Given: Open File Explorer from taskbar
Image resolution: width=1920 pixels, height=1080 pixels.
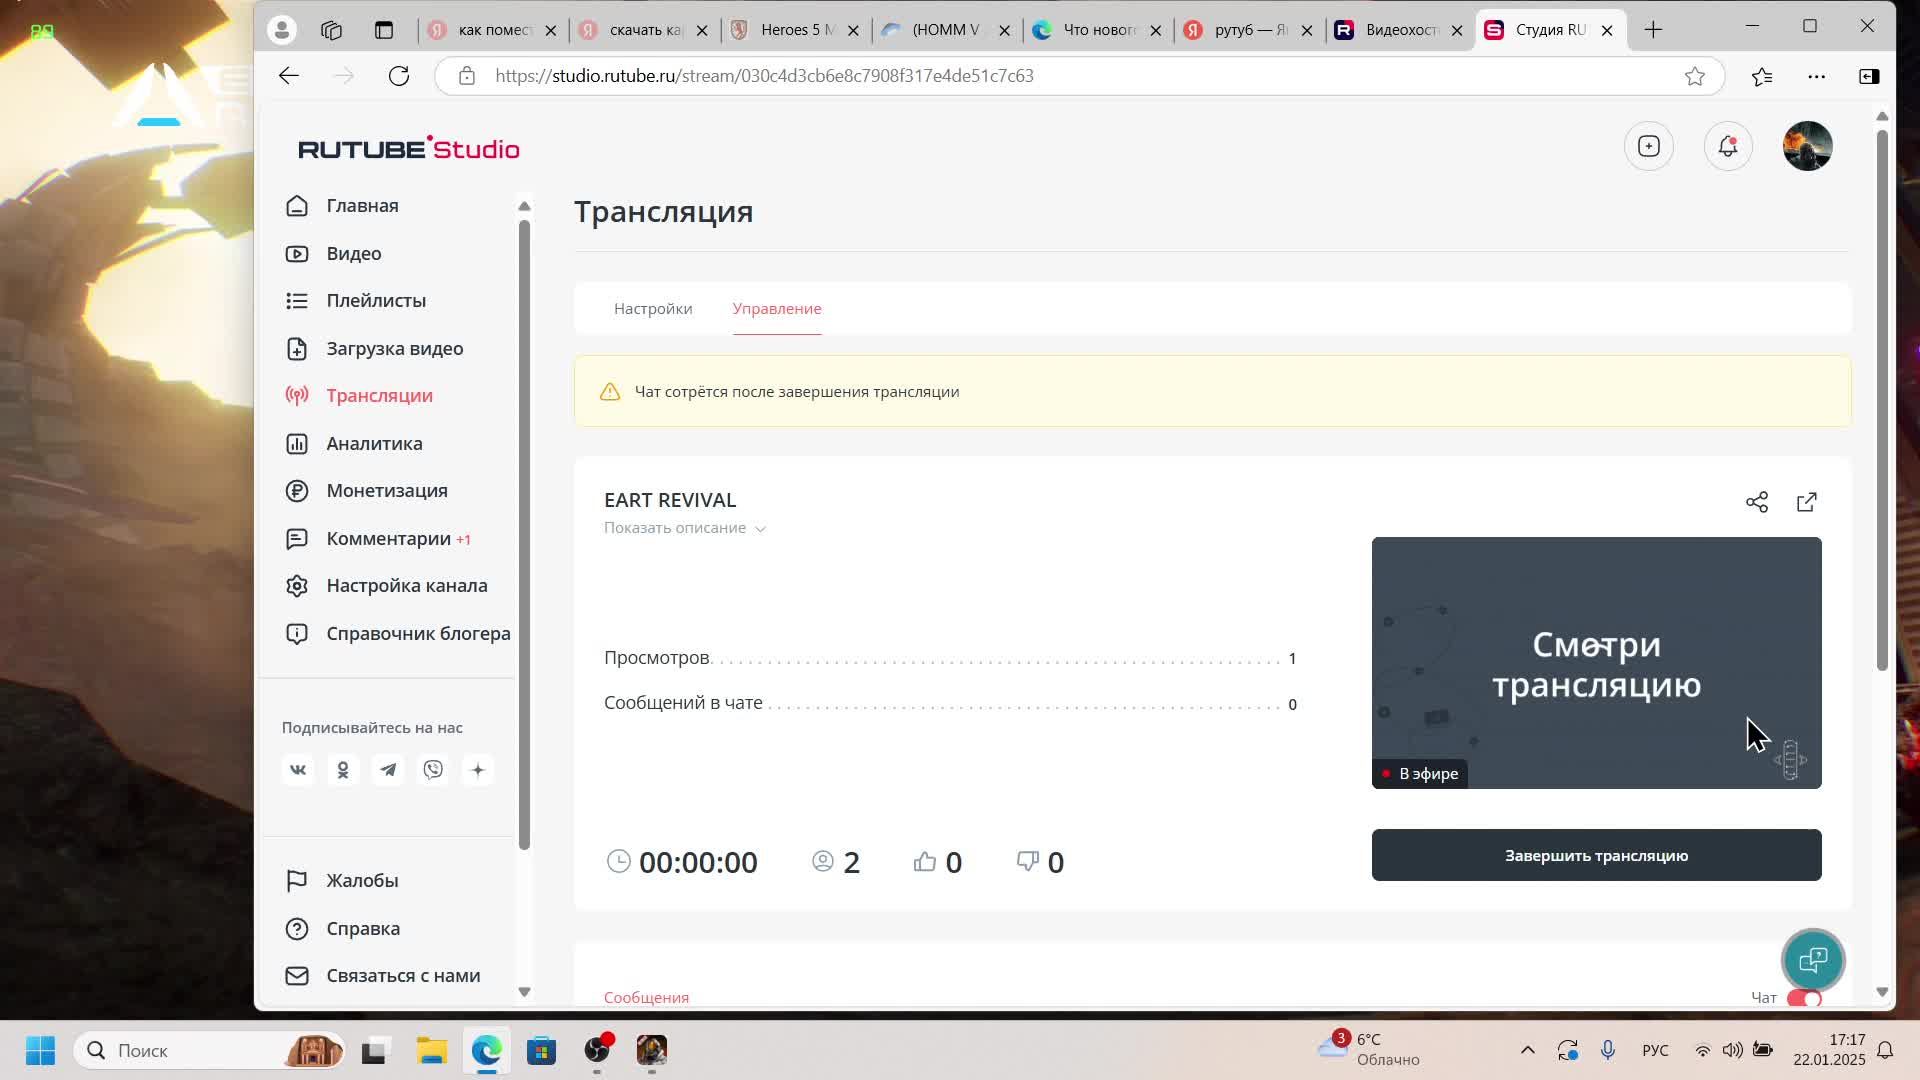Looking at the screenshot, I should (x=432, y=1050).
